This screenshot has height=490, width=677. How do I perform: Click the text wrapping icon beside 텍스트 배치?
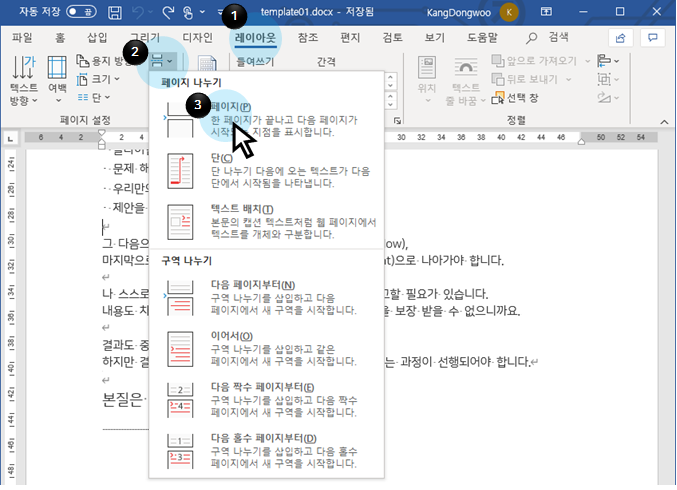[180, 222]
